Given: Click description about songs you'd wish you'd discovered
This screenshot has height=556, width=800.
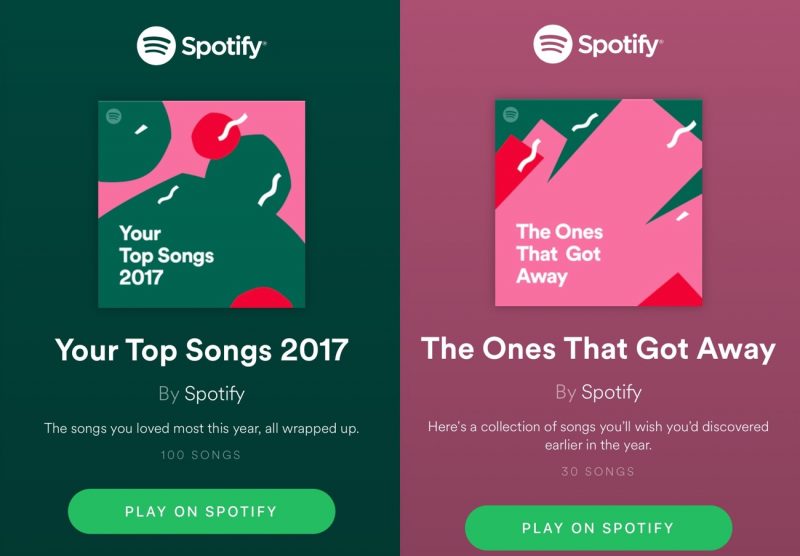Looking at the screenshot, I should 598,436.
